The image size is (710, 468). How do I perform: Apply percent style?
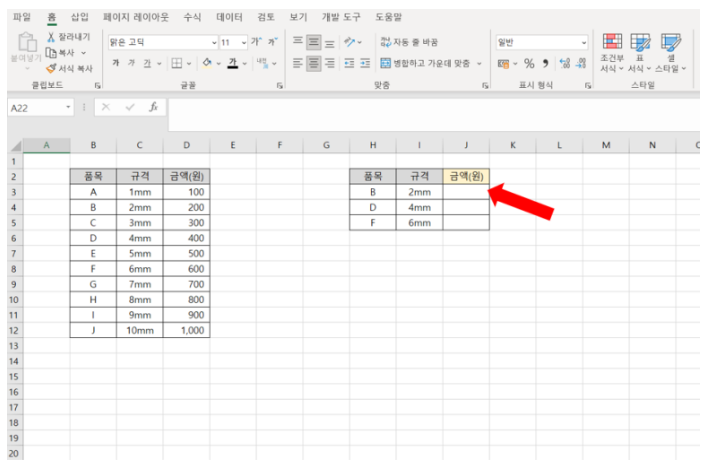click(x=529, y=63)
